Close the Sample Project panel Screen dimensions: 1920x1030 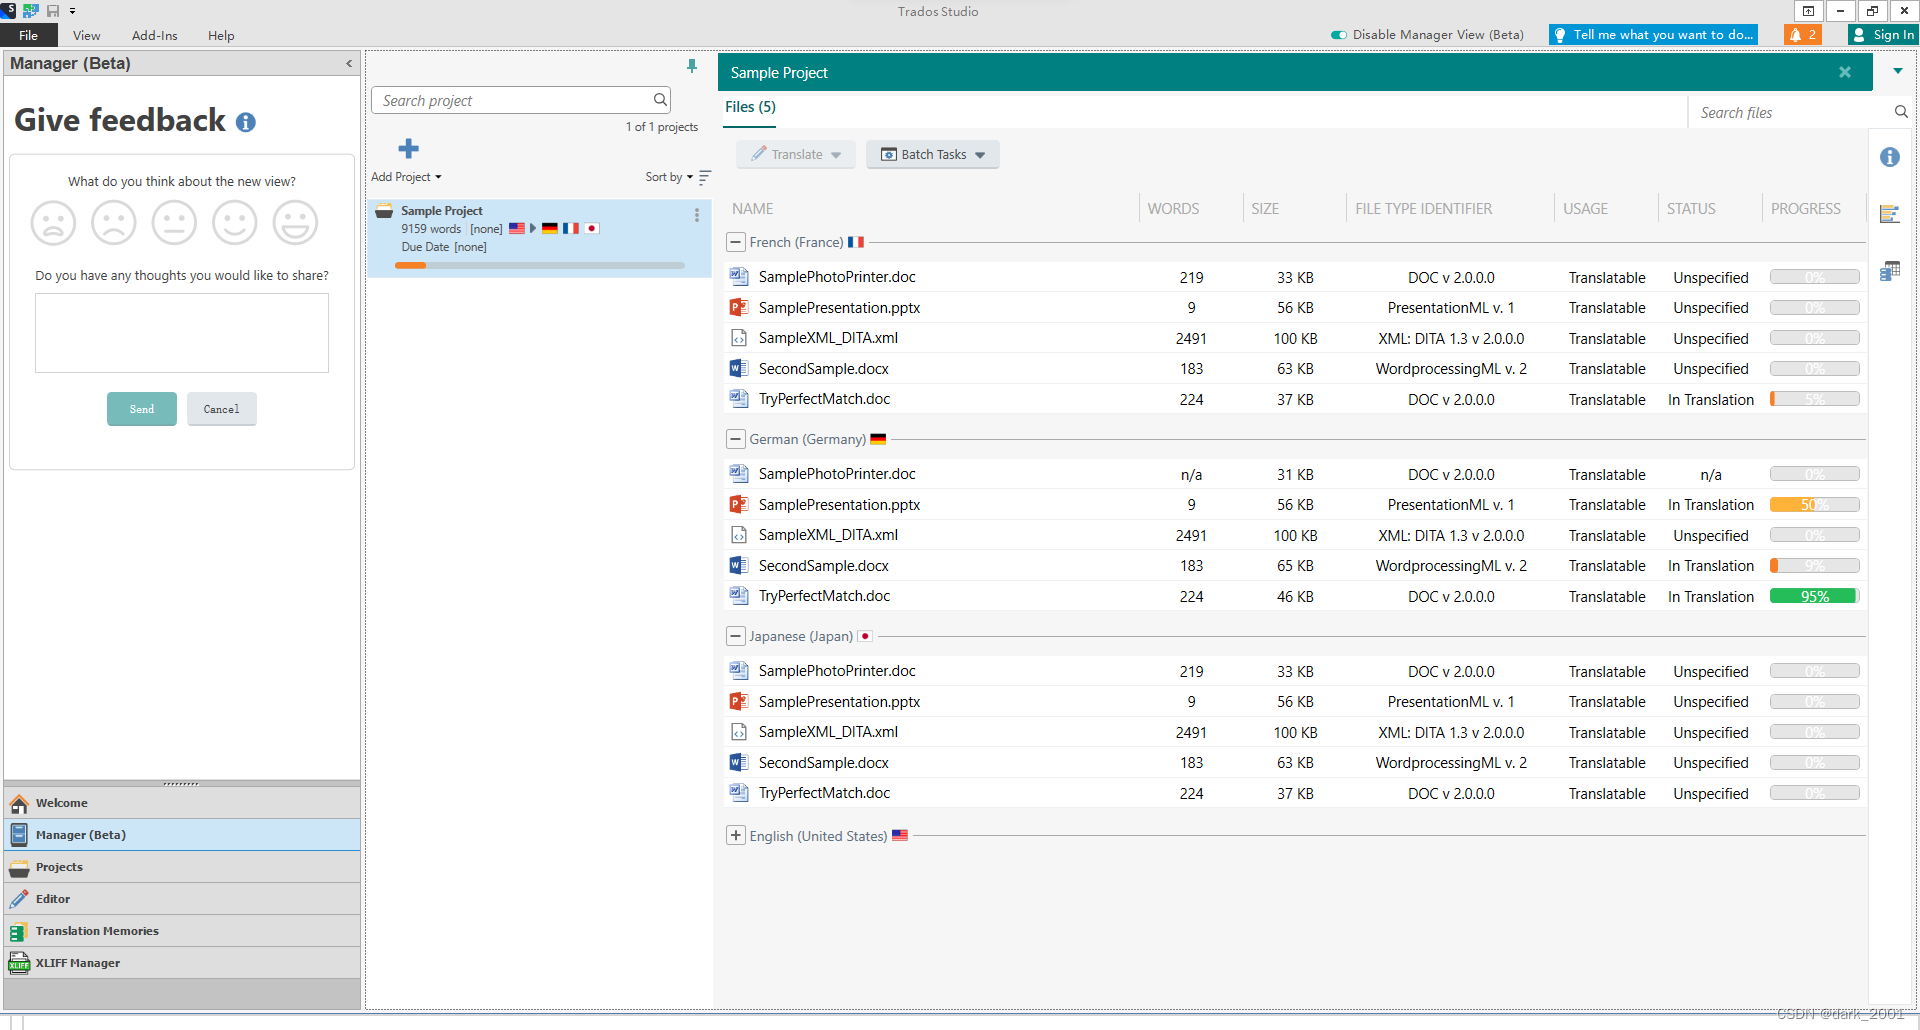click(1845, 72)
